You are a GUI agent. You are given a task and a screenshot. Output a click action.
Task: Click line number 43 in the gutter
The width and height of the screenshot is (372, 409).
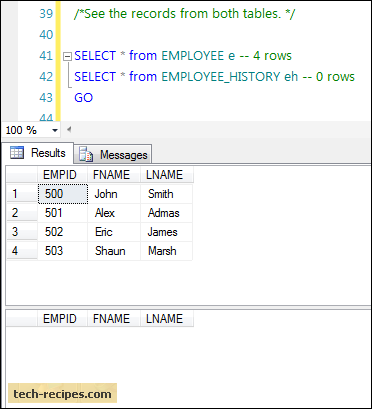coord(46,98)
